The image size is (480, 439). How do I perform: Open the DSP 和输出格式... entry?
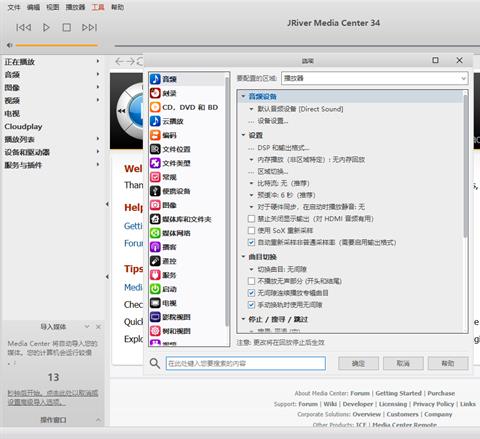283,148
